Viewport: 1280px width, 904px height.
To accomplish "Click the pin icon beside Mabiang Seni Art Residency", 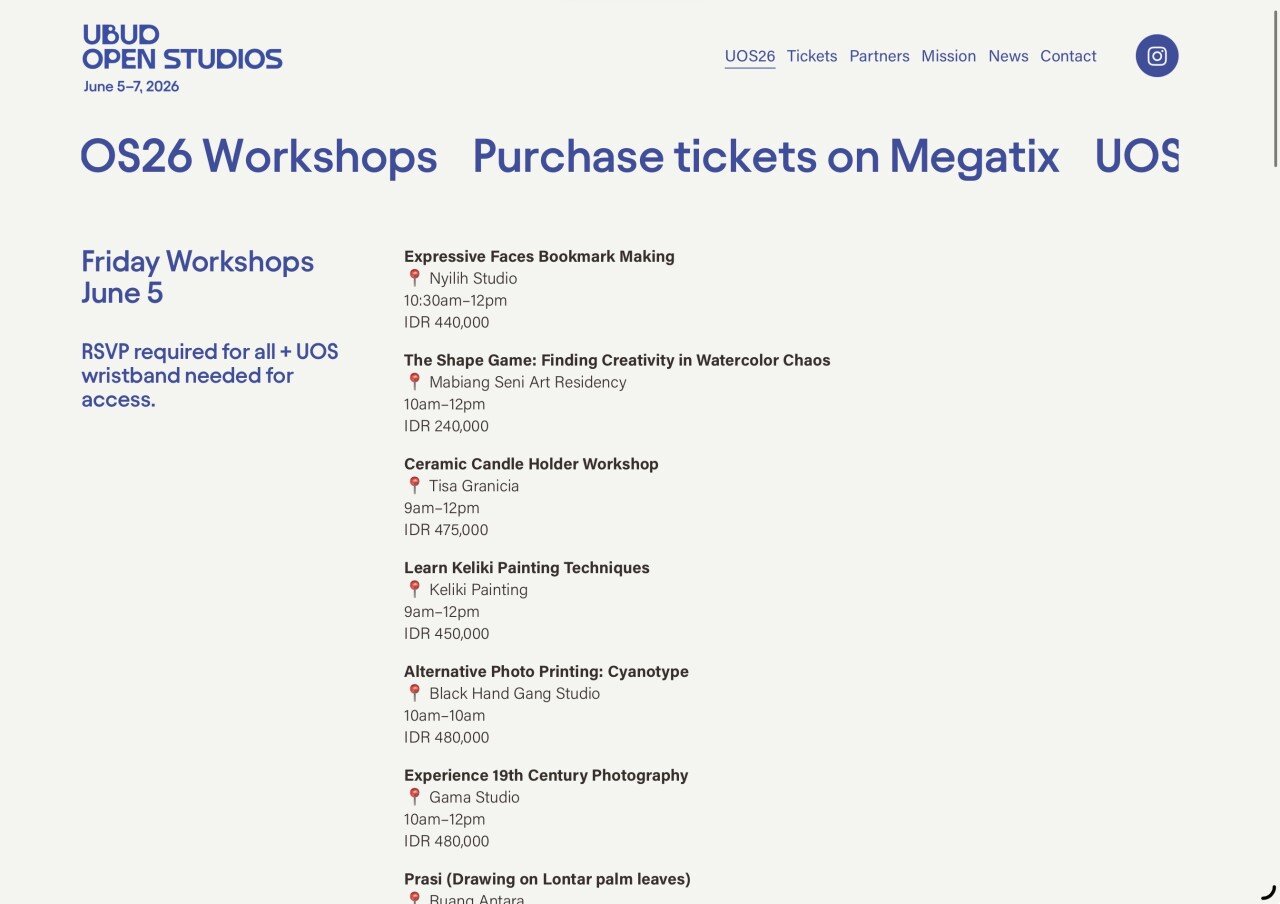I will (x=414, y=382).
